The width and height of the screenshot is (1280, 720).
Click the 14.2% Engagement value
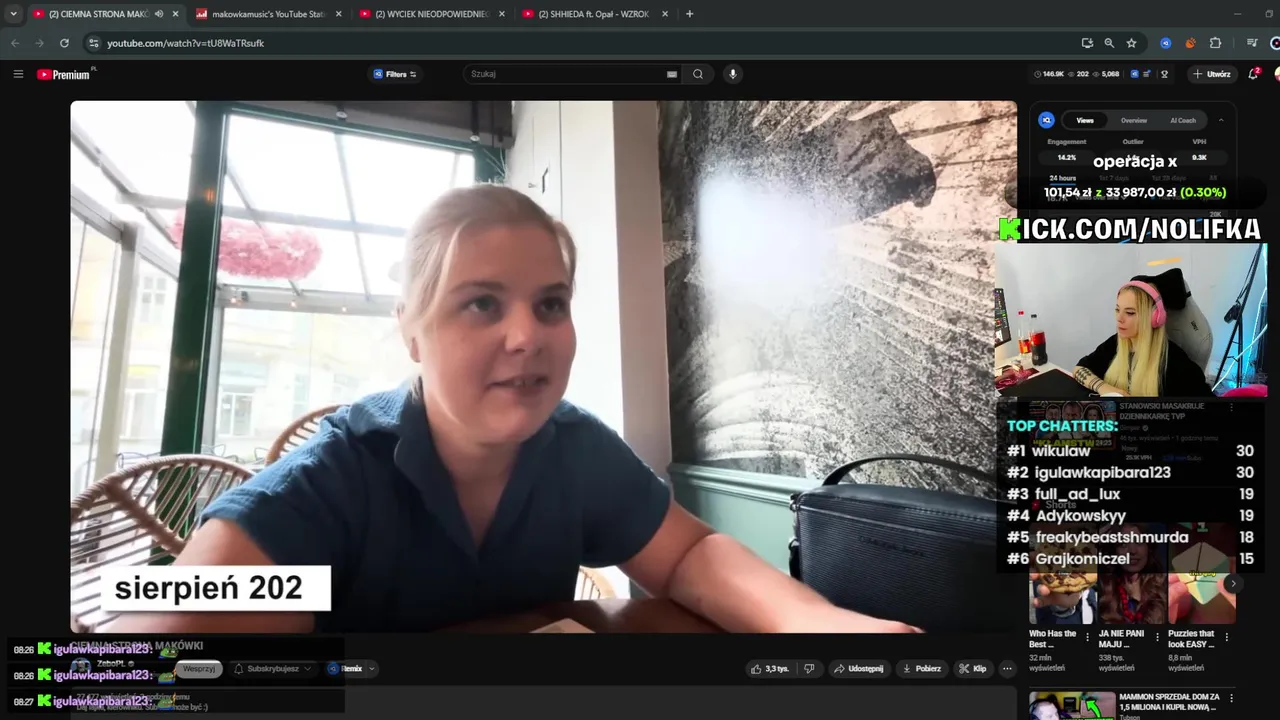click(1067, 157)
